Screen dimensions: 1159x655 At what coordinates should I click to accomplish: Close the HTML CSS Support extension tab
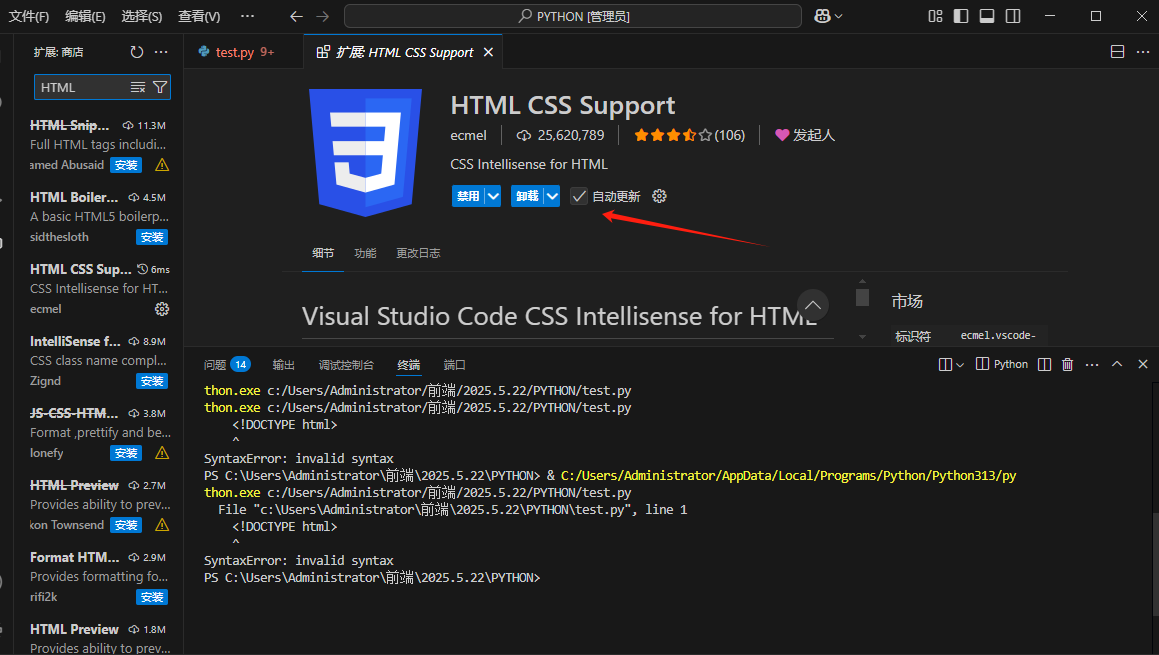[488, 52]
